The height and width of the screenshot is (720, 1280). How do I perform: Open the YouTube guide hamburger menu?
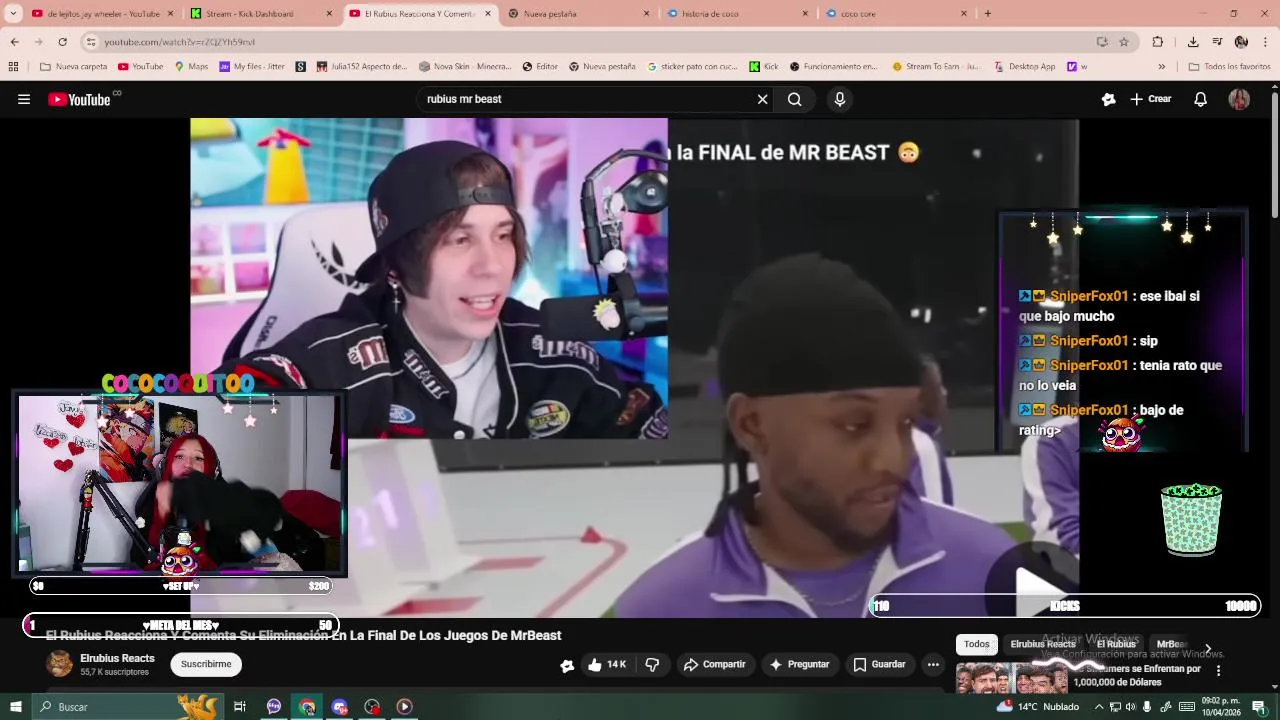[x=24, y=99]
